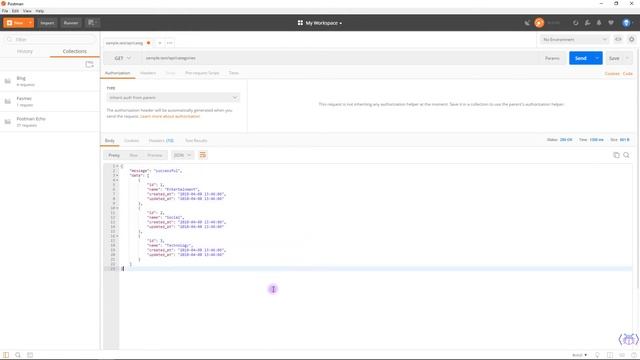Open the HTTP method GET dropdown
640x360 pixels.
[122, 58]
